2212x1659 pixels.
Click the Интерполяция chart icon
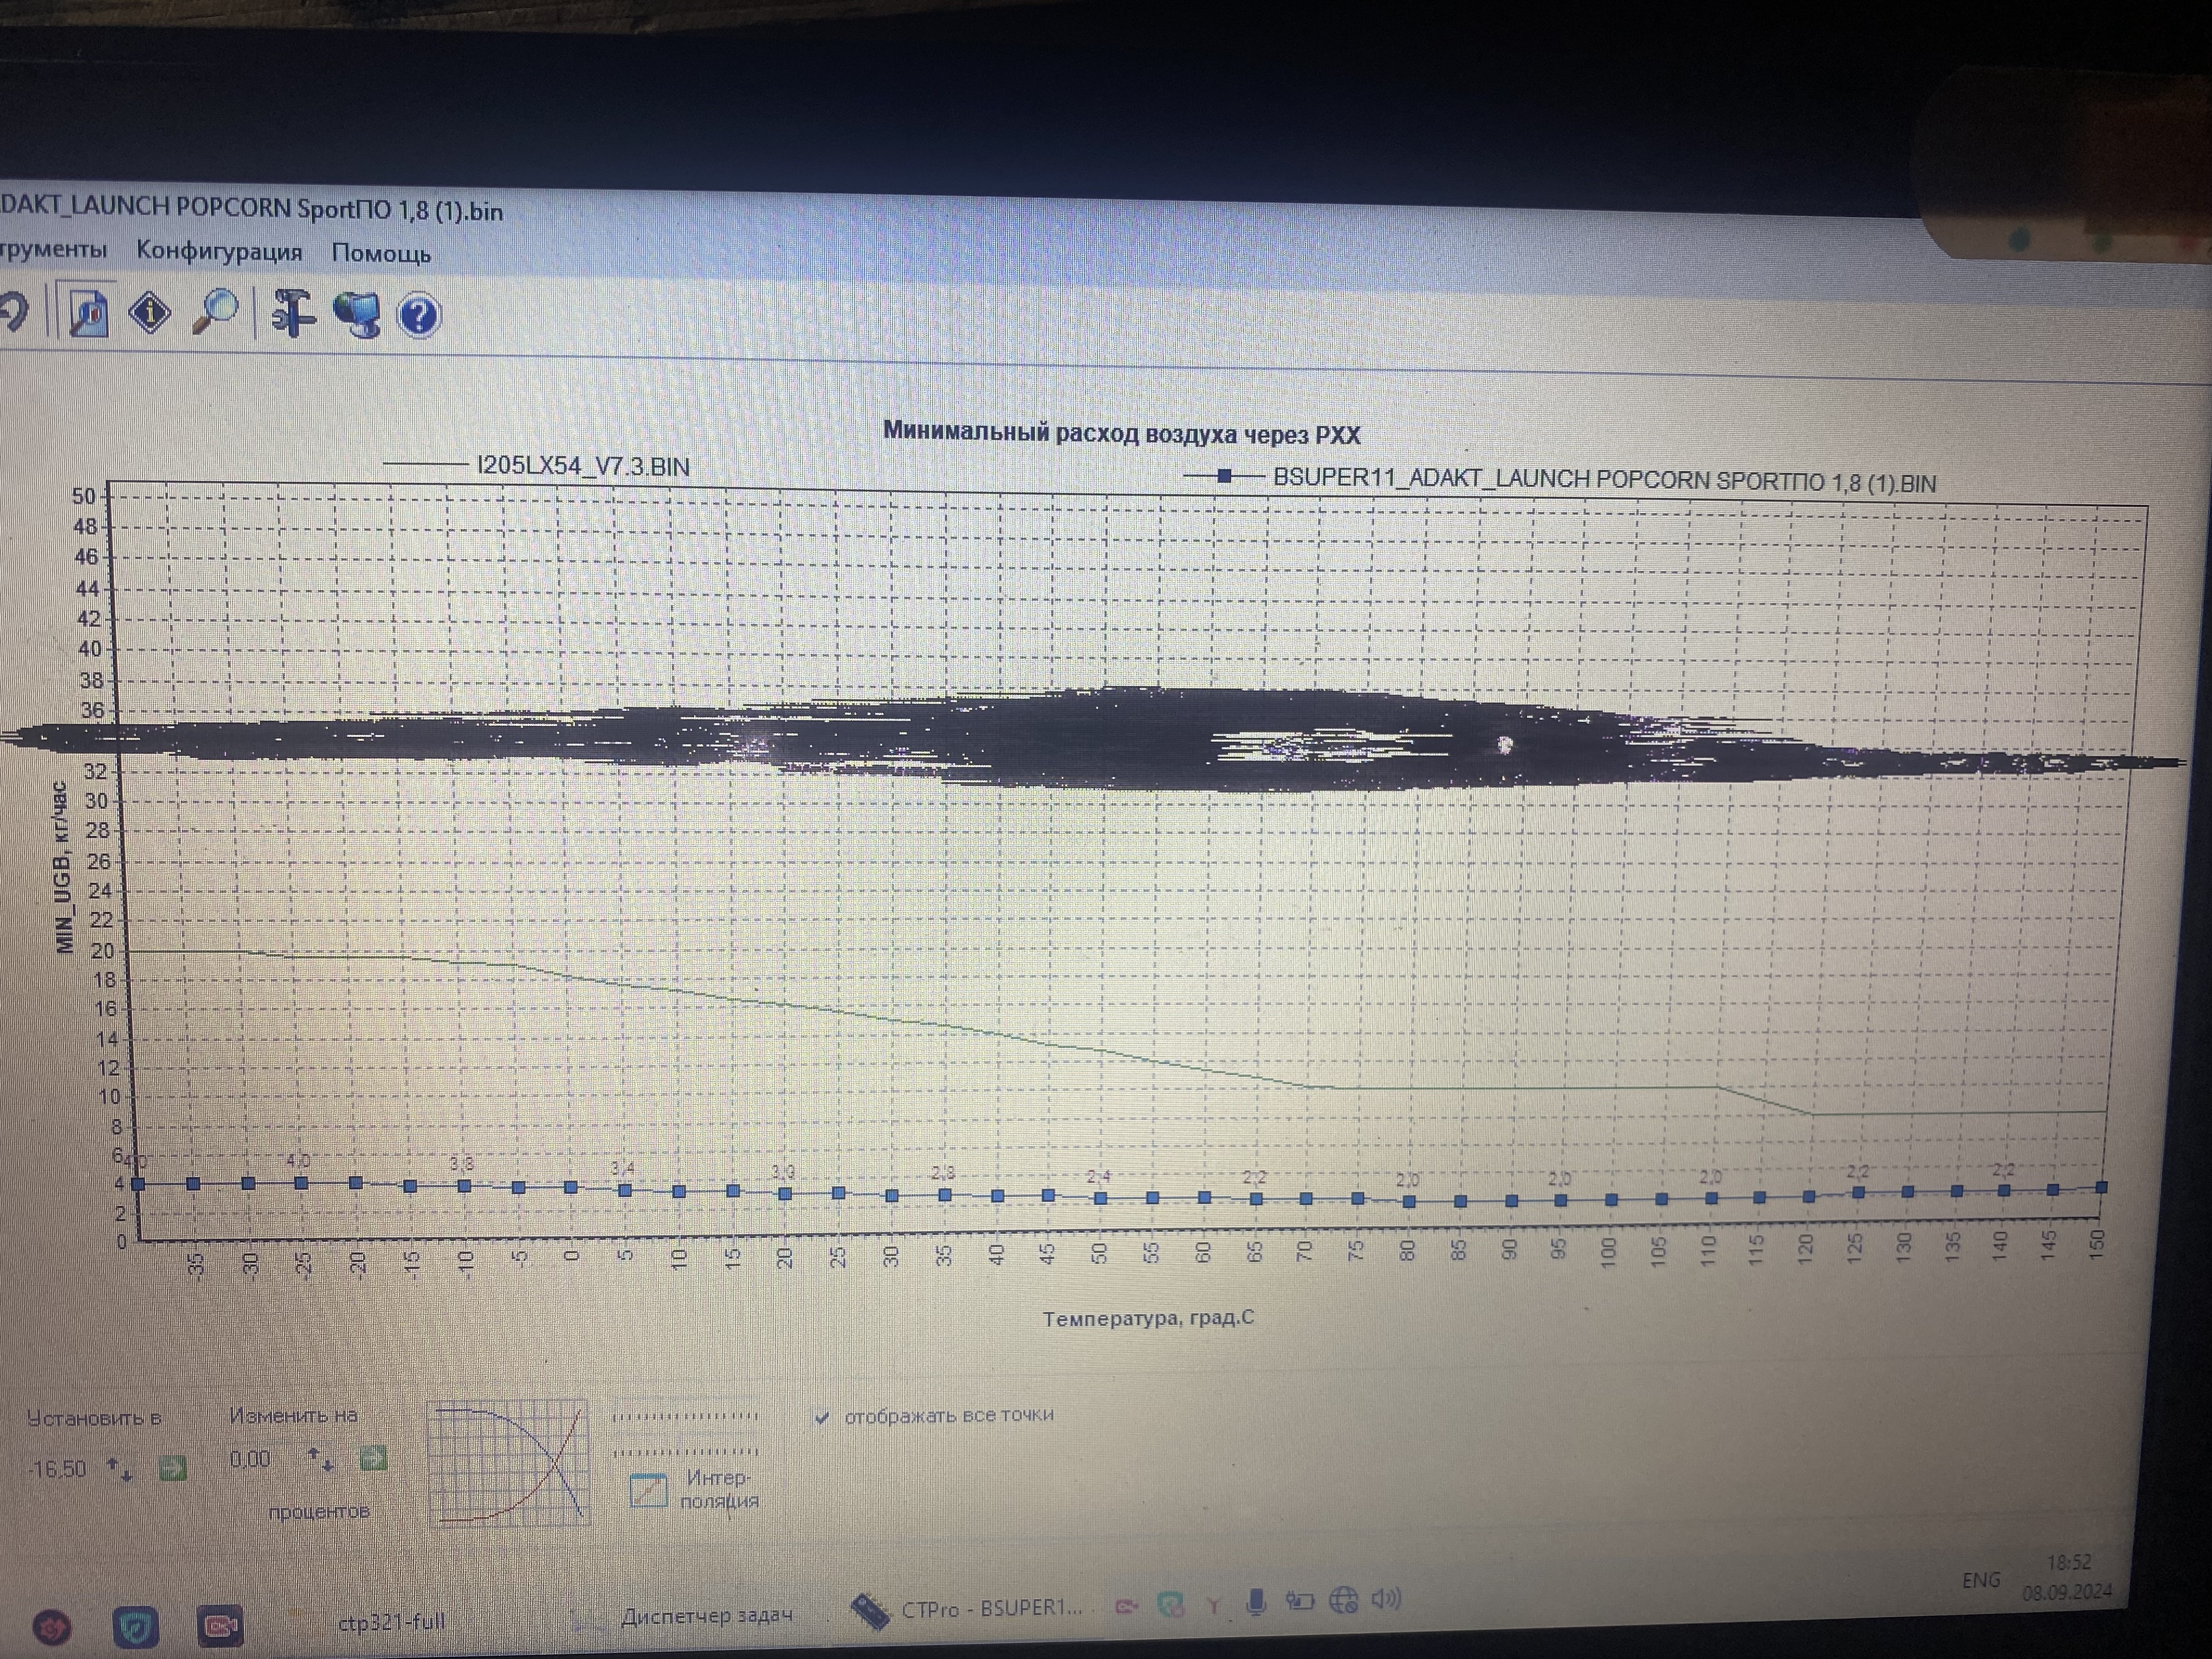tap(648, 1490)
